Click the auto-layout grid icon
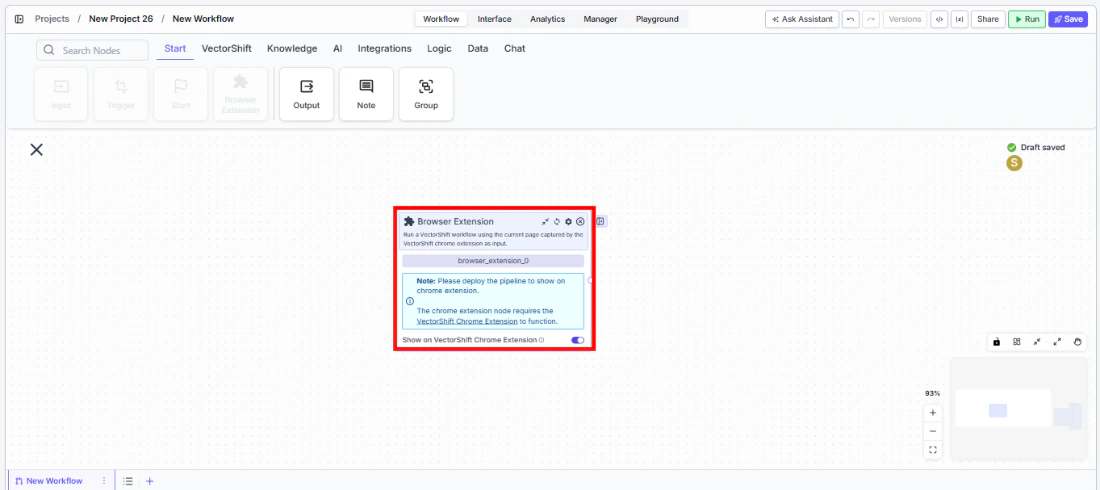Viewport: 1100px width, 490px height. [x=1017, y=342]
